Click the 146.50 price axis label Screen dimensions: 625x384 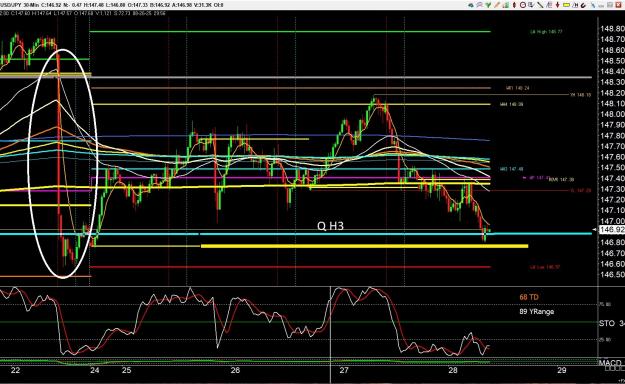tap(612, 274)
